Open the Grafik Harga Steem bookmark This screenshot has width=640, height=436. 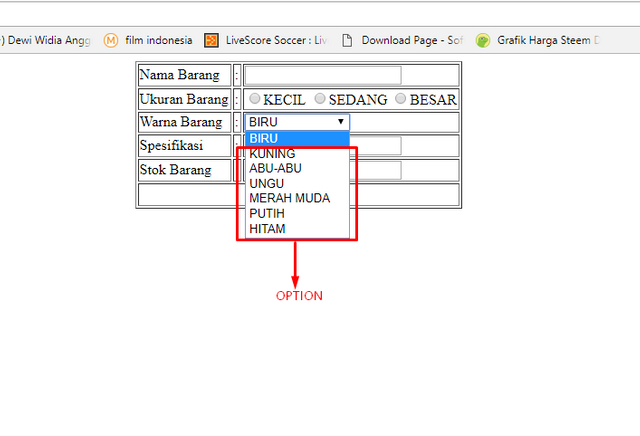(x=538, y=40)
